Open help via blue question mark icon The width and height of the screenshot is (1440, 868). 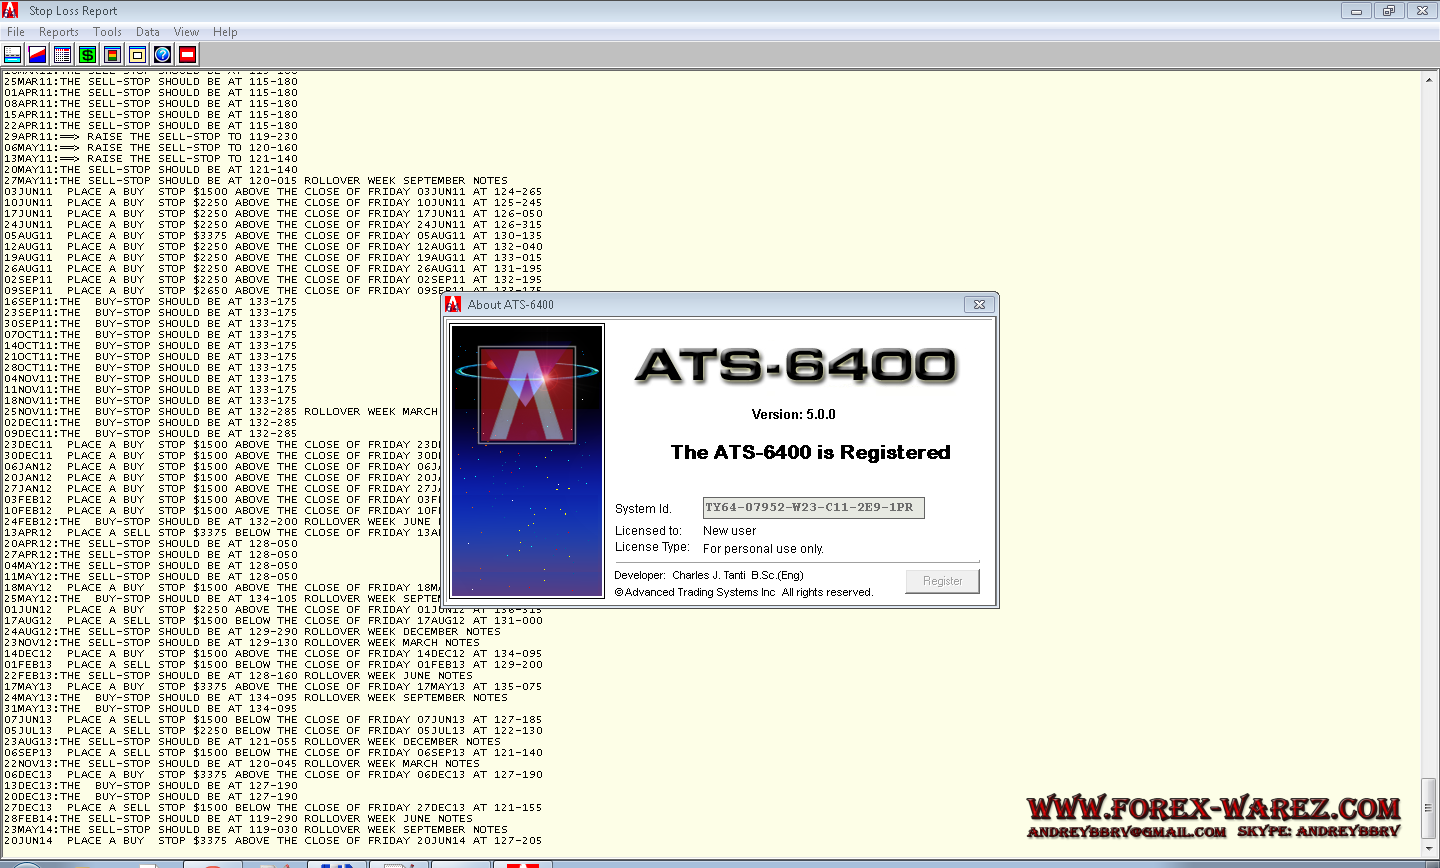pos(162,55)
